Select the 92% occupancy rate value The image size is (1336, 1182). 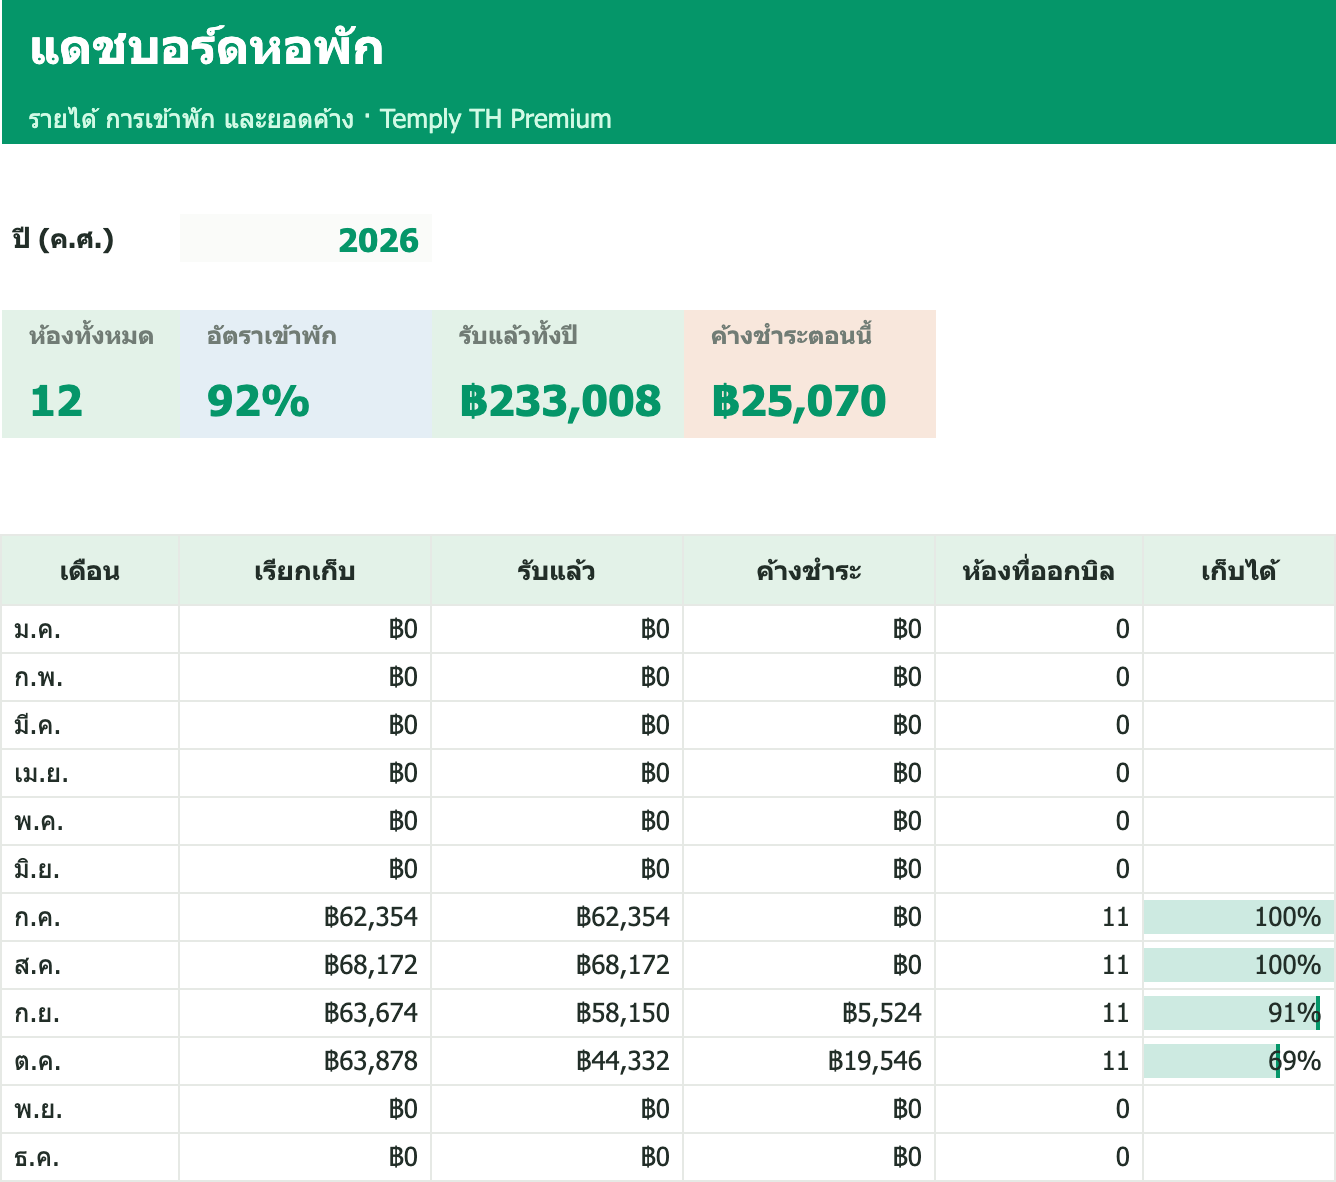(x=258, y=401)
